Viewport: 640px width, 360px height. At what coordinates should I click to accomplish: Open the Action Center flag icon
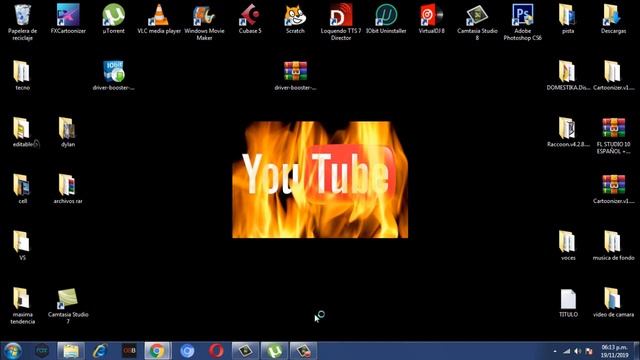(x=589, y=351)
